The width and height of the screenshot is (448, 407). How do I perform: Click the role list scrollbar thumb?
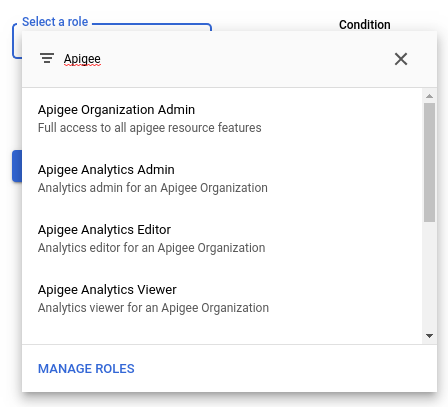(x=429, y=162)
